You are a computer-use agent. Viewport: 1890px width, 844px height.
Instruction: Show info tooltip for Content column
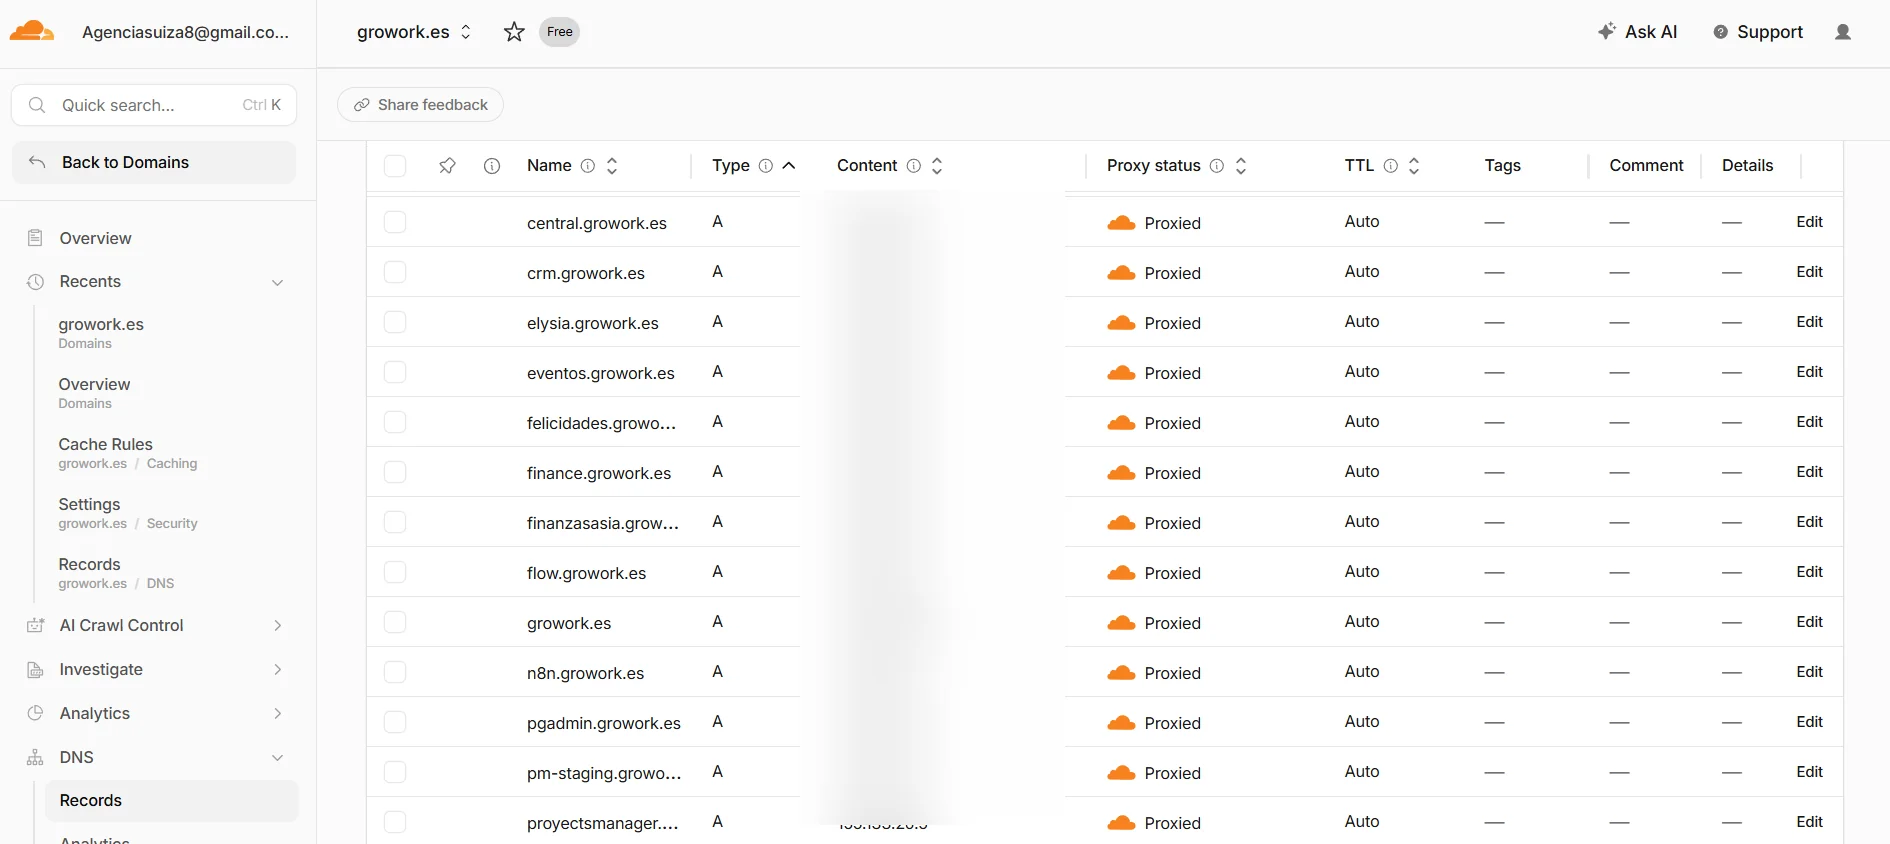tap(914, 166)
